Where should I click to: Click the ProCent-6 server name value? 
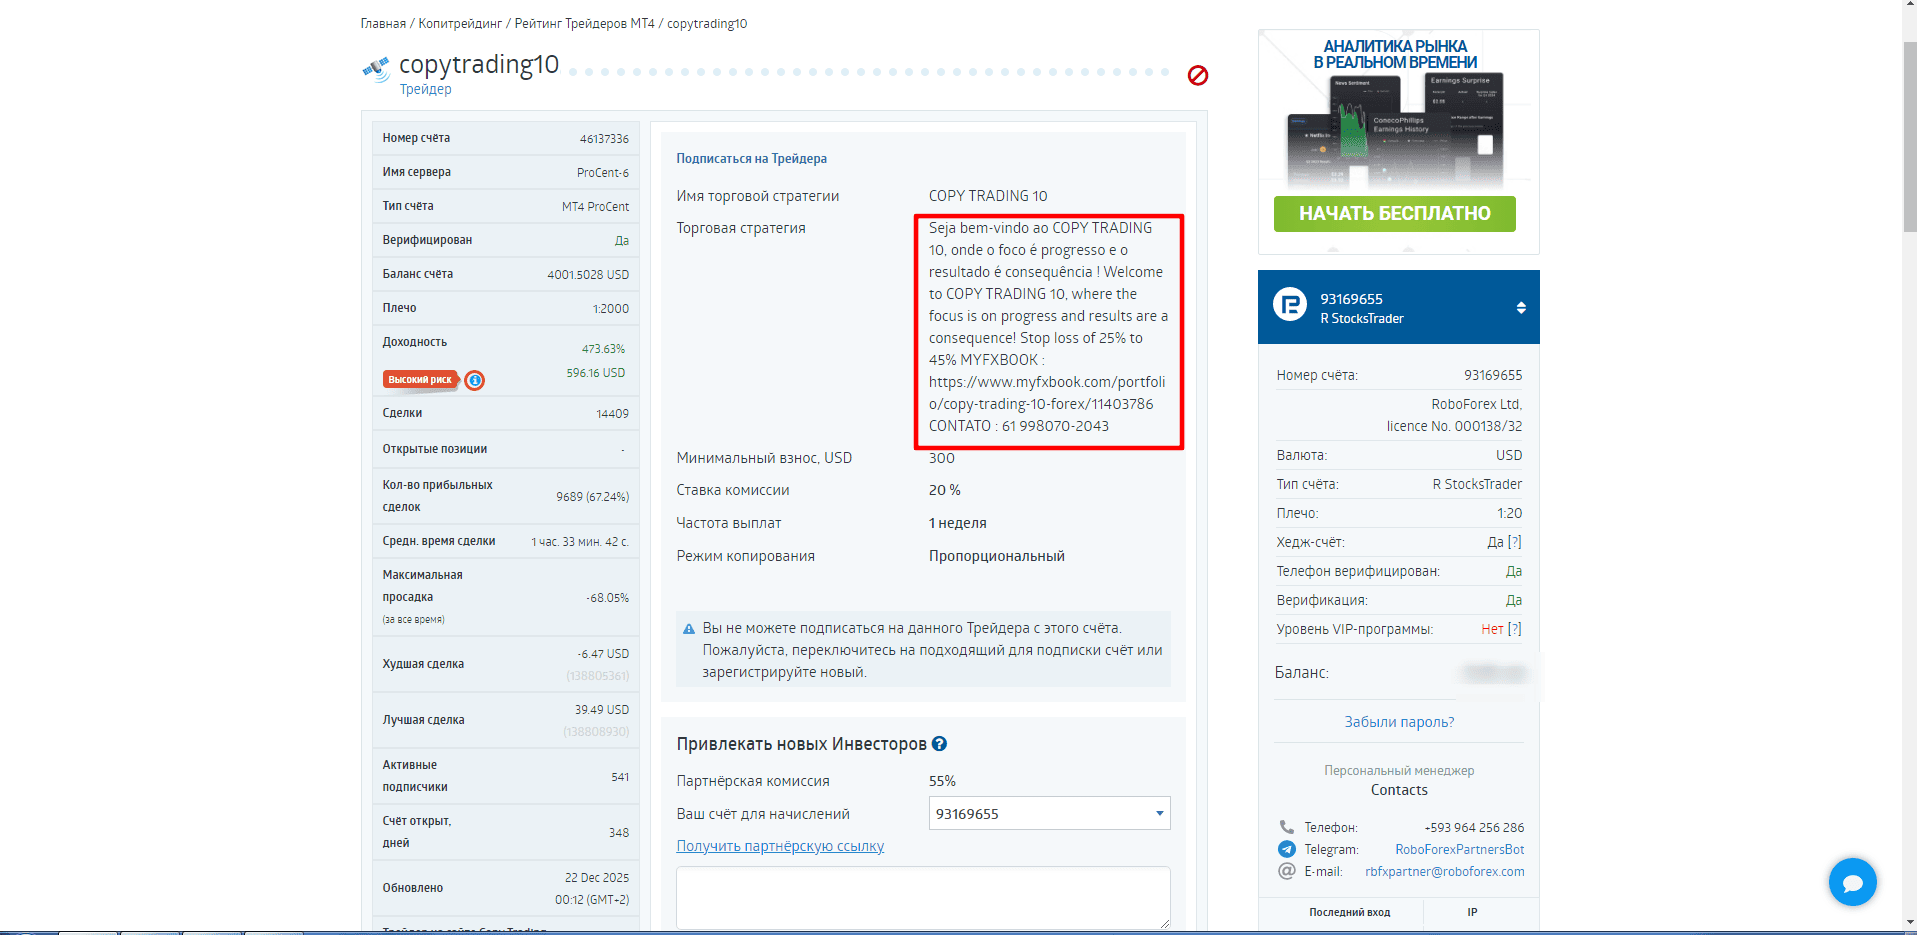603,173
